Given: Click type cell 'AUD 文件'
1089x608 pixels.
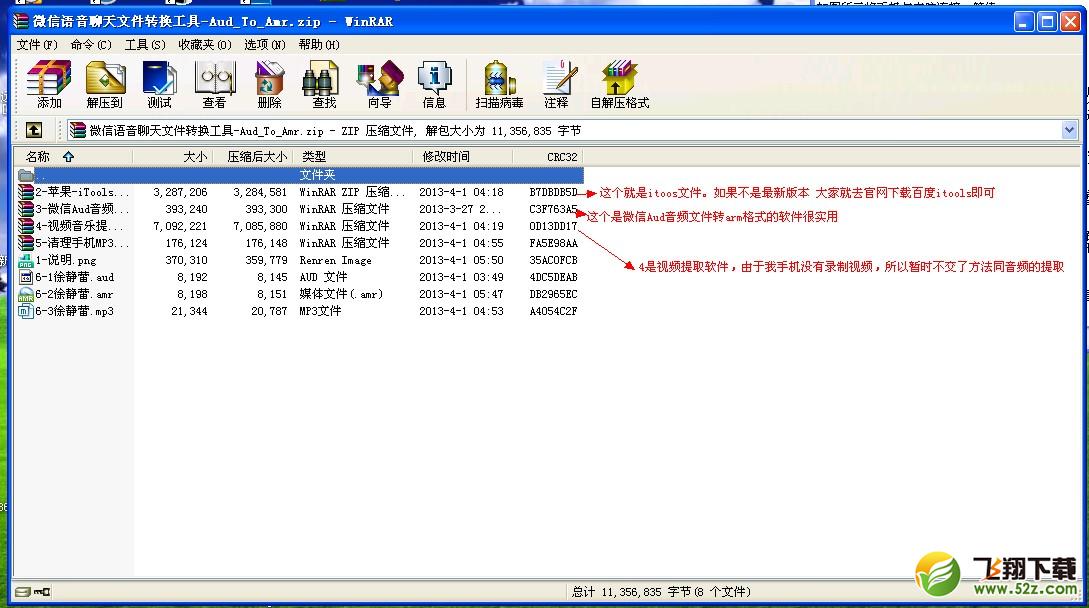Looking at the screenshot, I should pyautogui.click(x=323, y=277).
